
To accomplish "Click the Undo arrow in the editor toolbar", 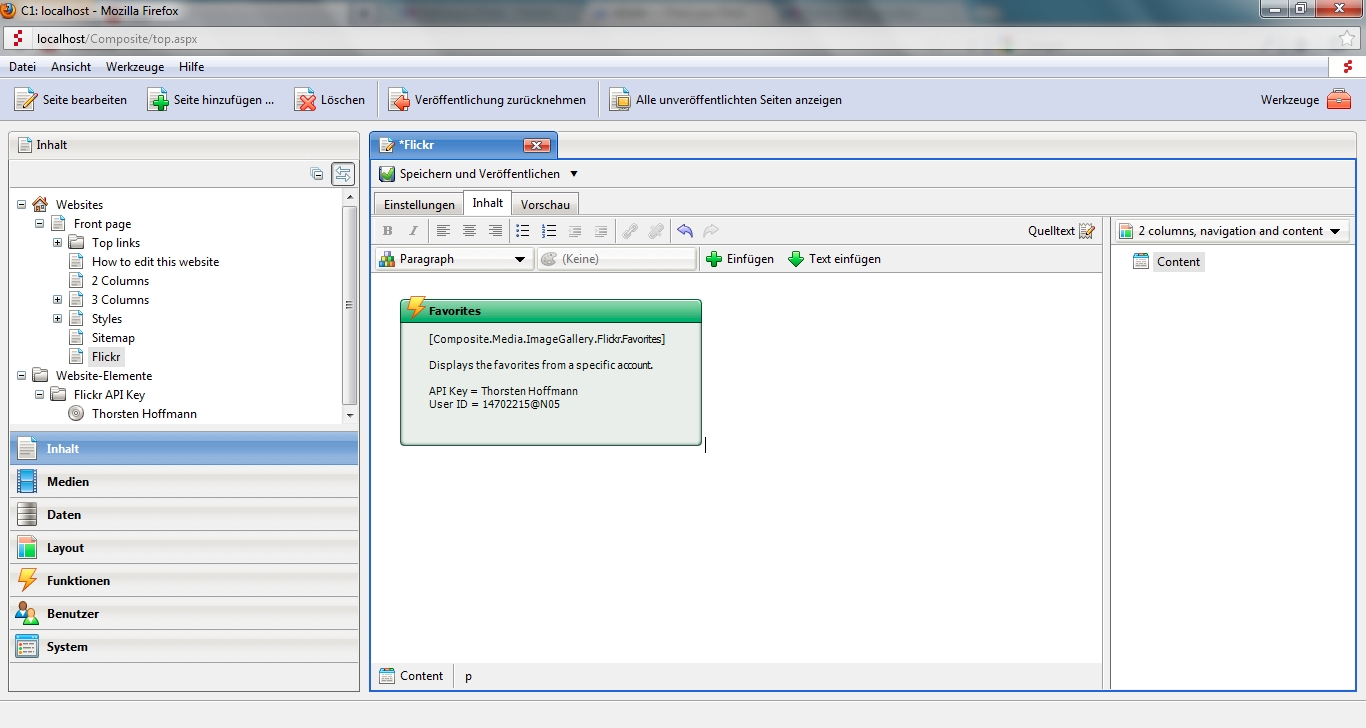I will [685, 231].
